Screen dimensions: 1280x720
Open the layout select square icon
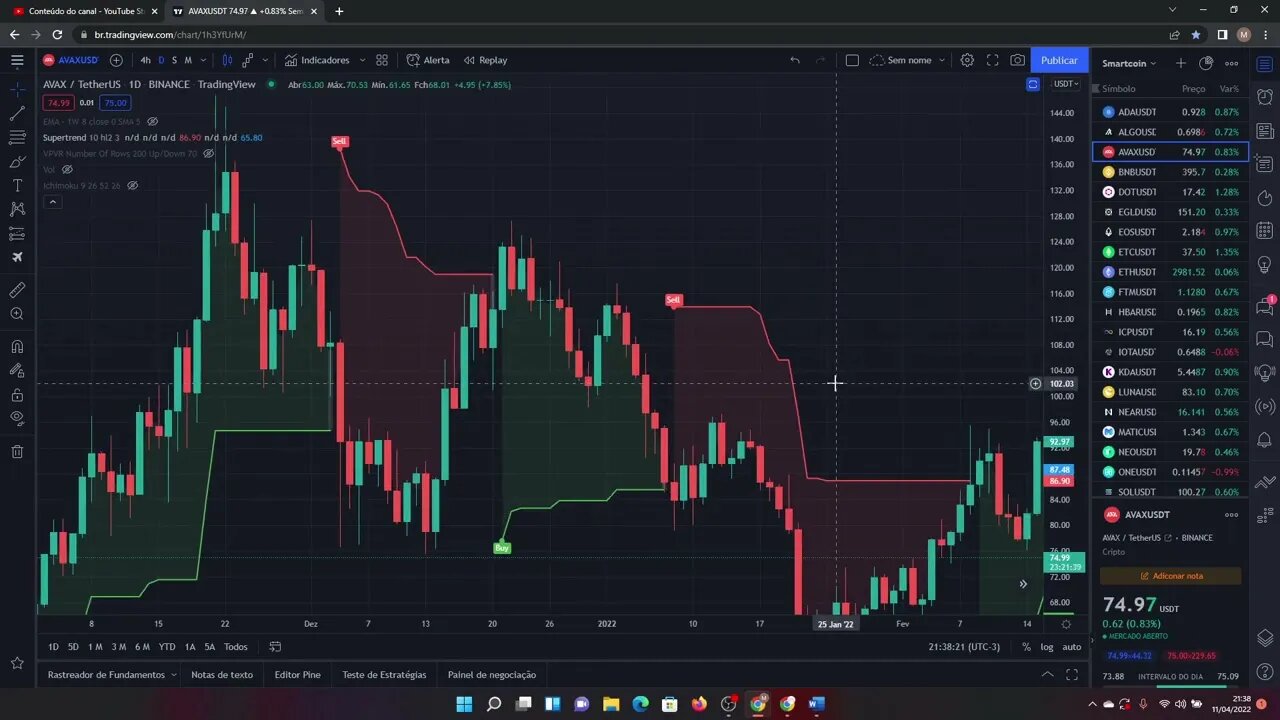pos(852,60)
